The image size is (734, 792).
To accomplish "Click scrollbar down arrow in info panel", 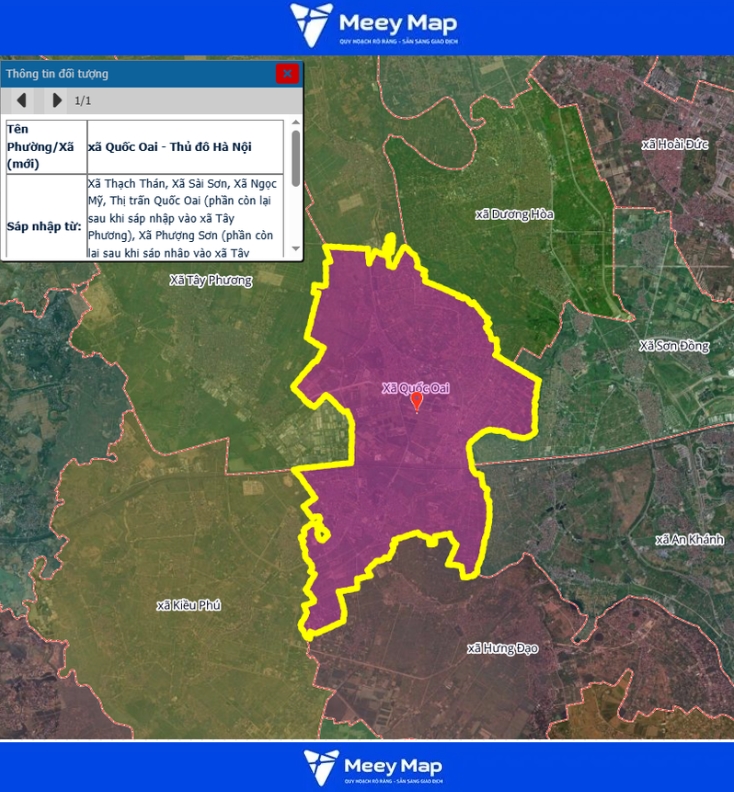I will click(x=296, y=249).
